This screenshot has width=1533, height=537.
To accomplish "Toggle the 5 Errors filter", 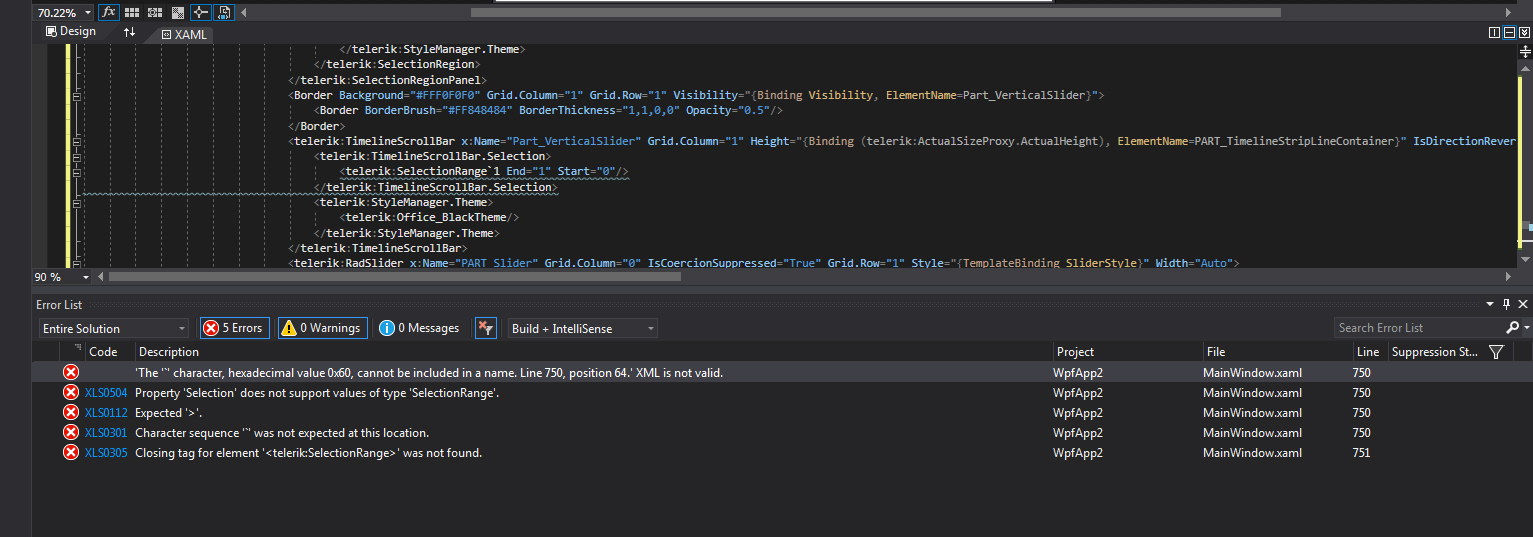I will (x=235, y=328).
